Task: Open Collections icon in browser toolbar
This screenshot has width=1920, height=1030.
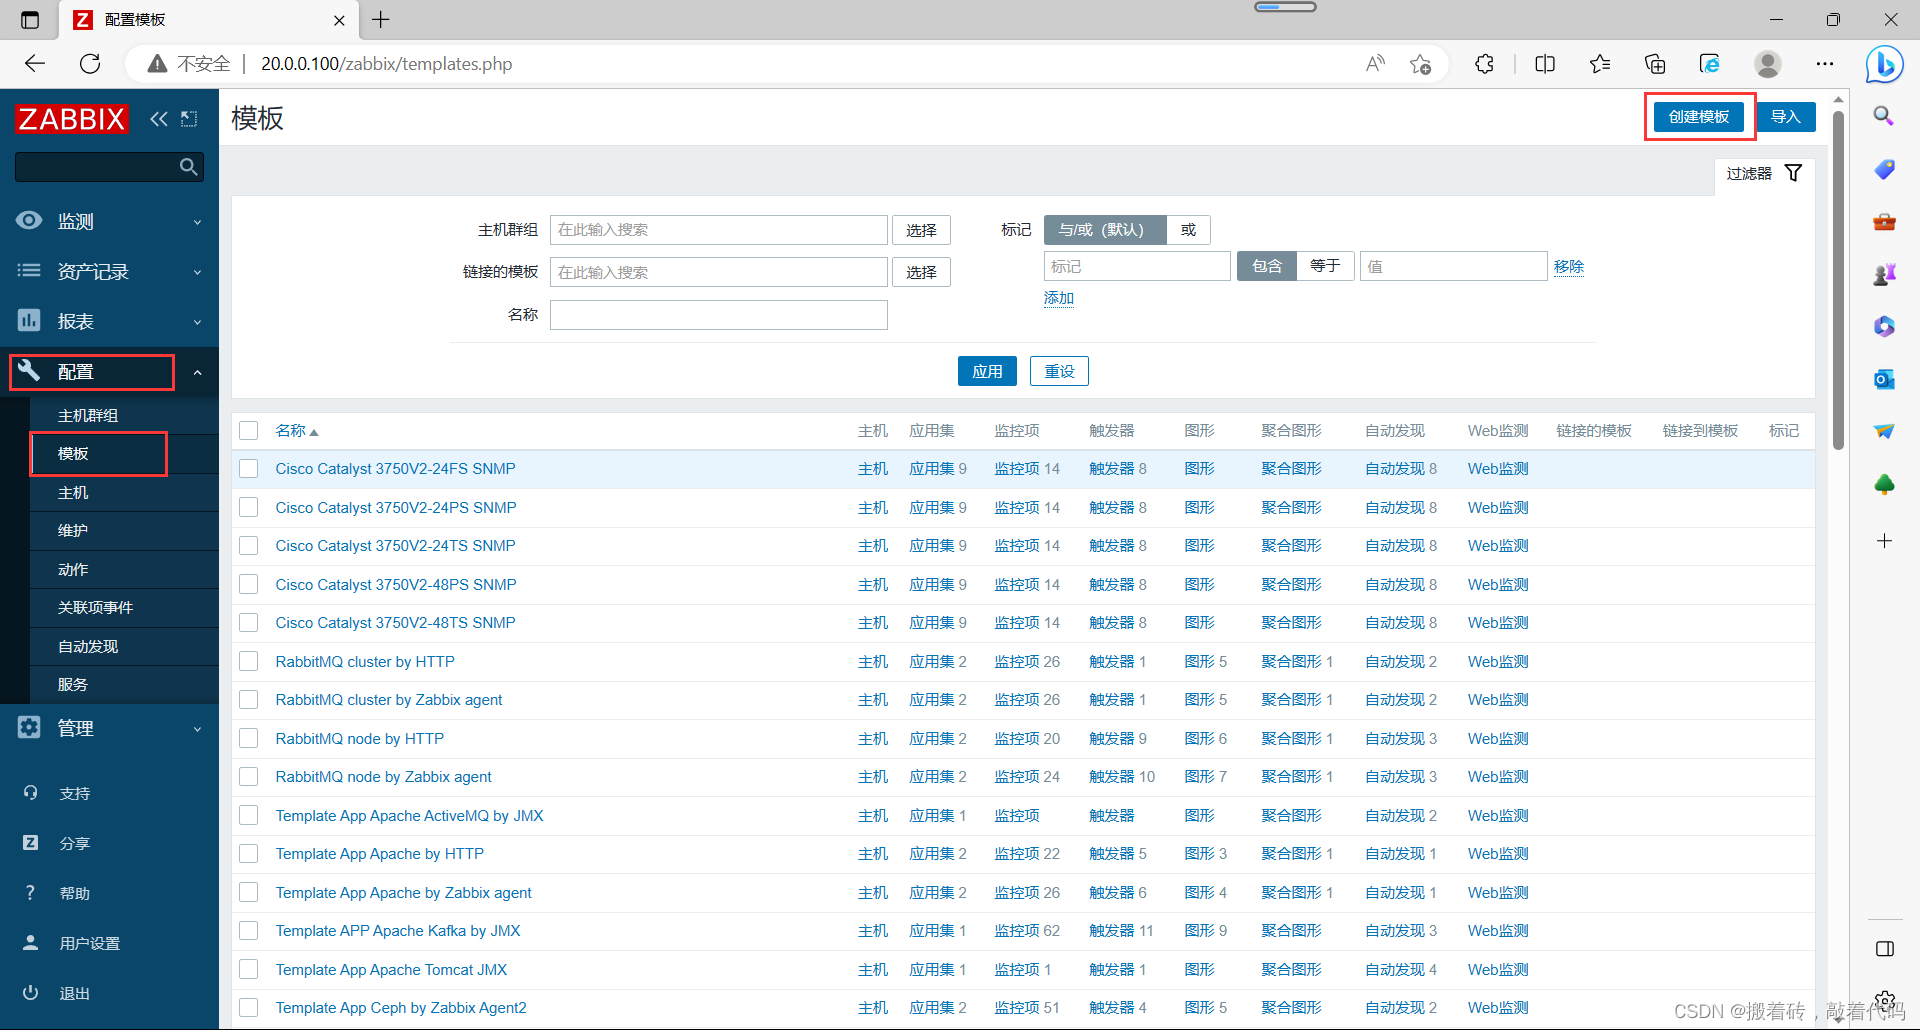Action: 1655,64
